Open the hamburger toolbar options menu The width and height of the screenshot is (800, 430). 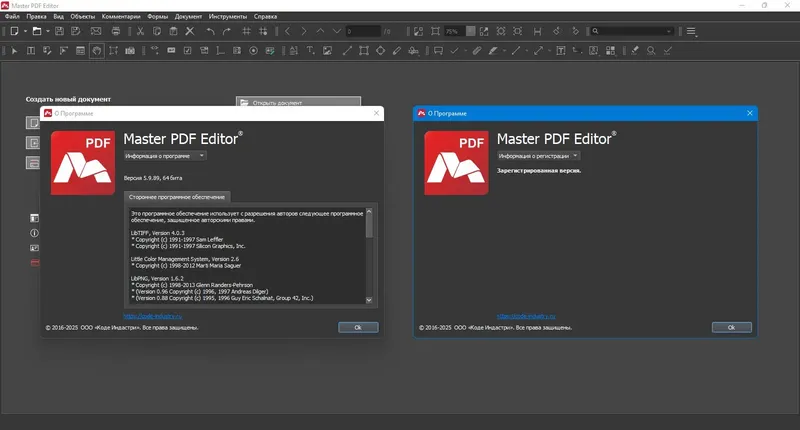point(691,32)
